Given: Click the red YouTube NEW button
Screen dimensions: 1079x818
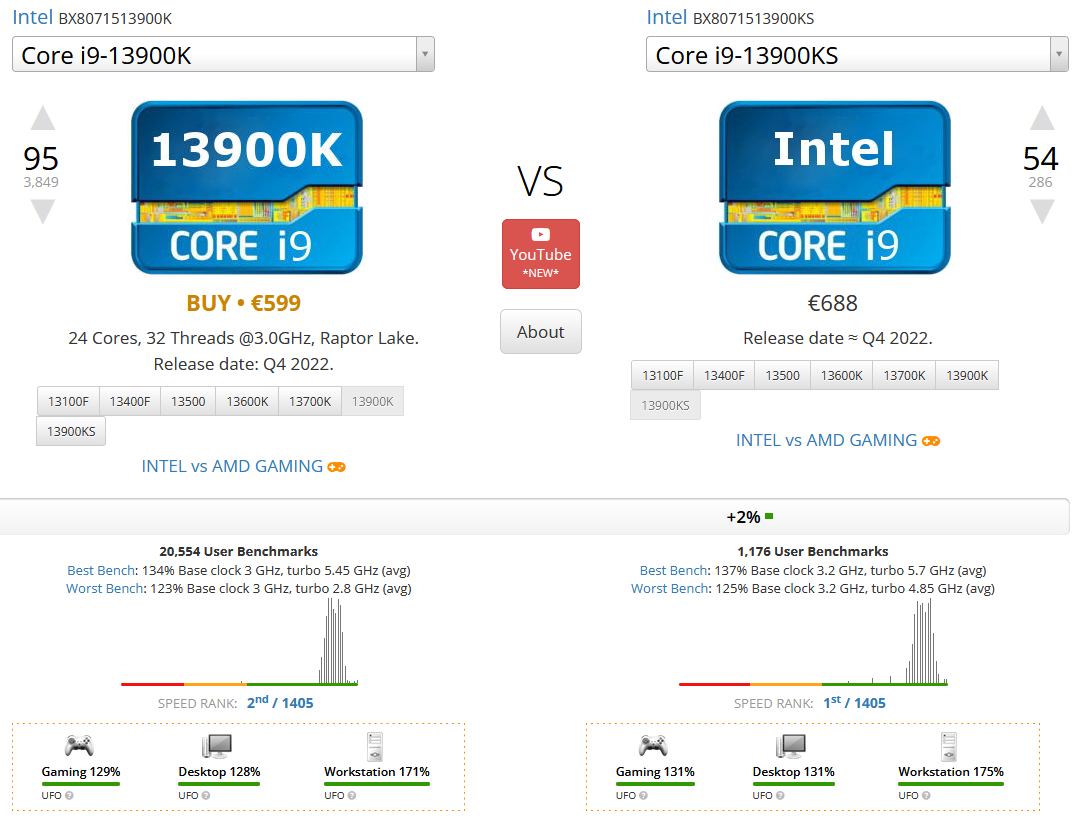Looking at the screenshot, I should [x=541, y=254].
